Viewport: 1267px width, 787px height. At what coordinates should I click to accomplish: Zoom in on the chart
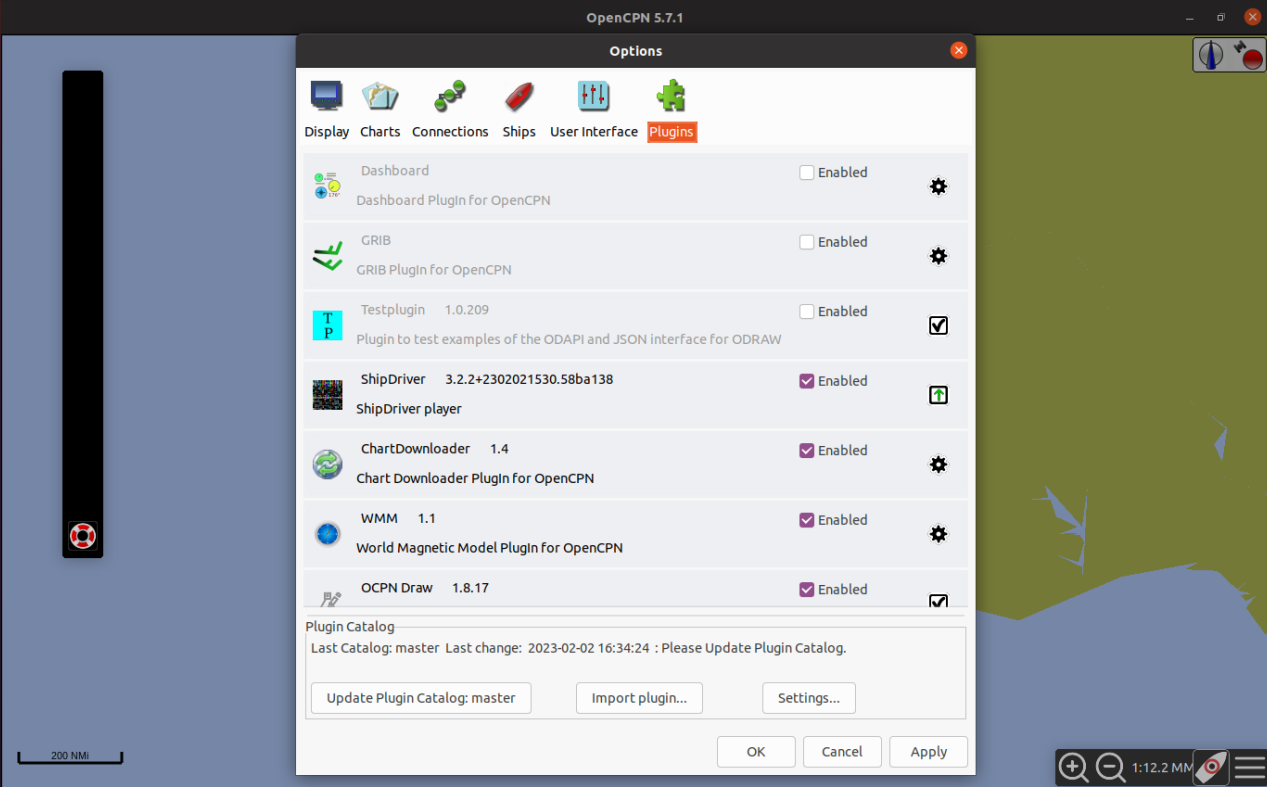(x=1074, y=767)
